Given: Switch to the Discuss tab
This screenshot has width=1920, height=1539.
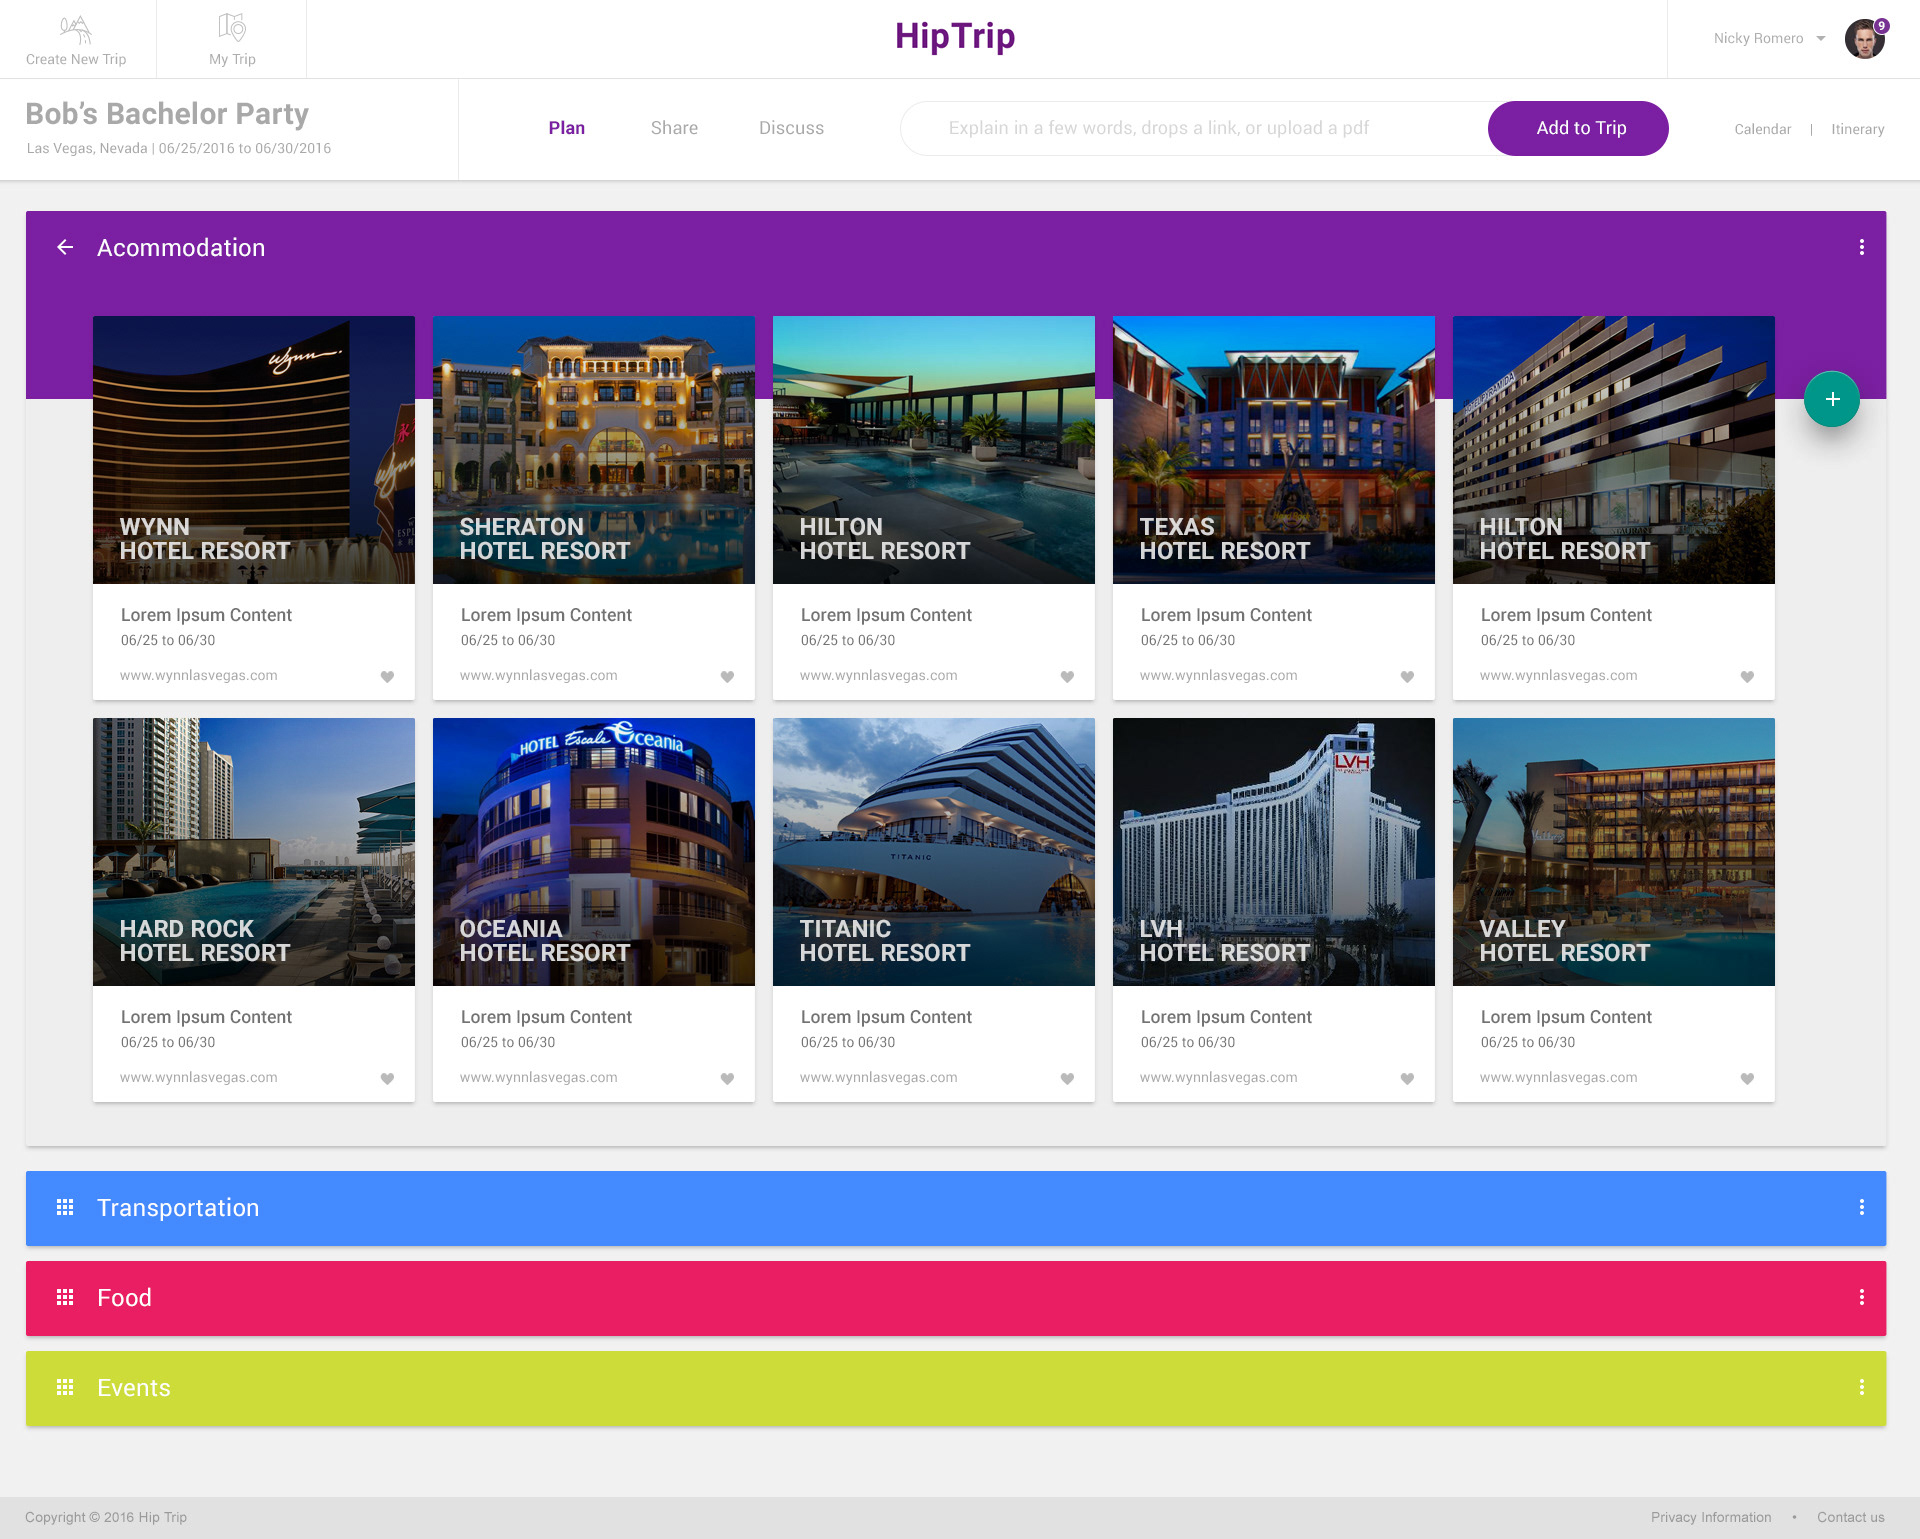Looking at the screenshot, I should coord(791,128).
